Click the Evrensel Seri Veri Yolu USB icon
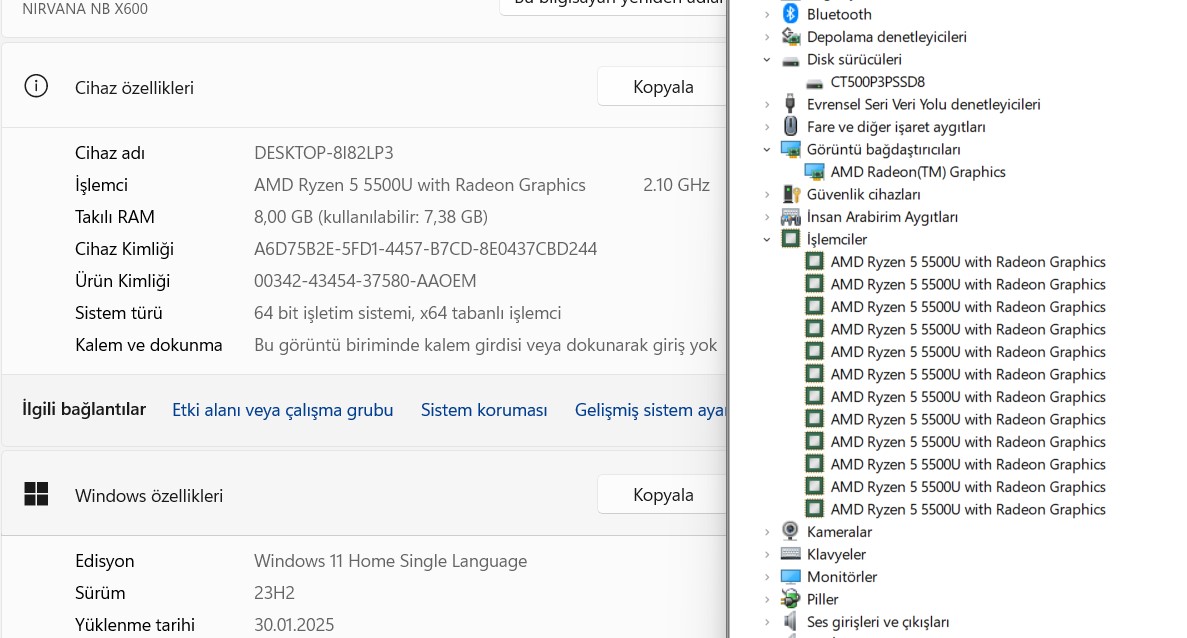The image size is (1187, 638). [790, 104]
